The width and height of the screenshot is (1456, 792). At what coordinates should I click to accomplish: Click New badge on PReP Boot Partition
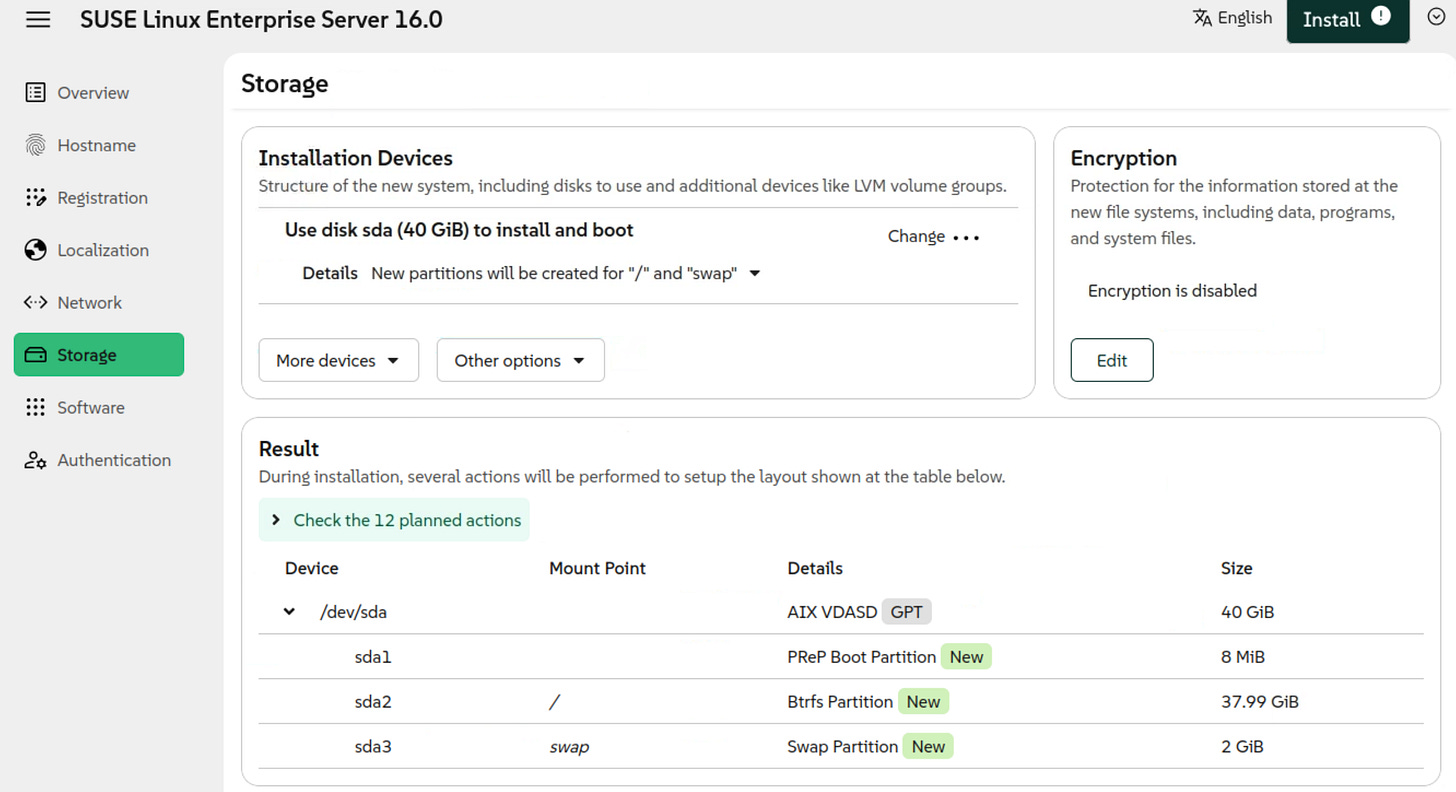967,657
